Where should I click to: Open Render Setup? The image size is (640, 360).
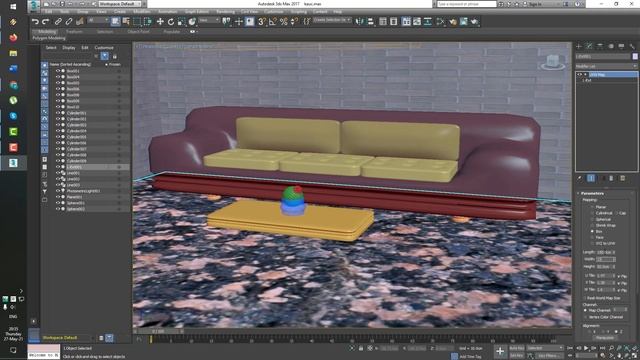[x=453, y=22]
